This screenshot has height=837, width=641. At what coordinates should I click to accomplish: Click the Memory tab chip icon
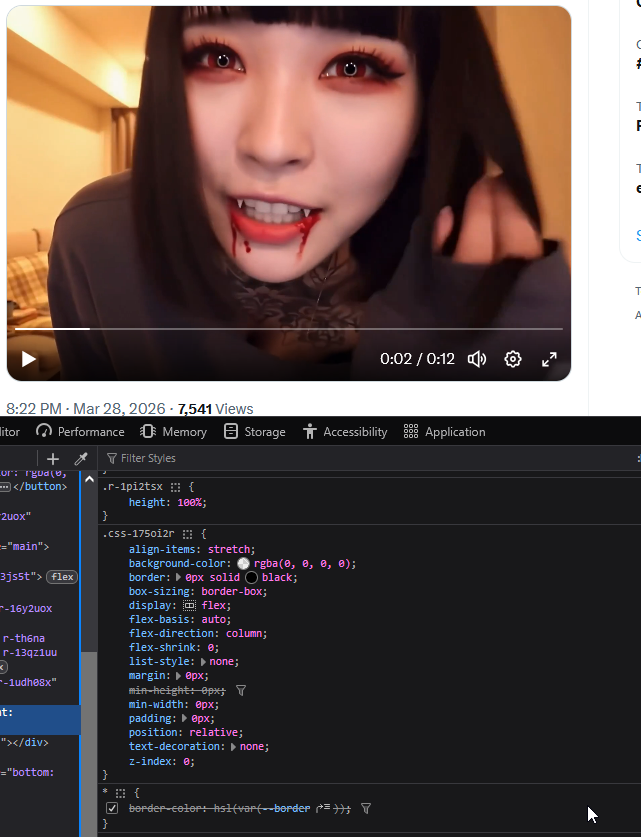(x=148, y=431)
